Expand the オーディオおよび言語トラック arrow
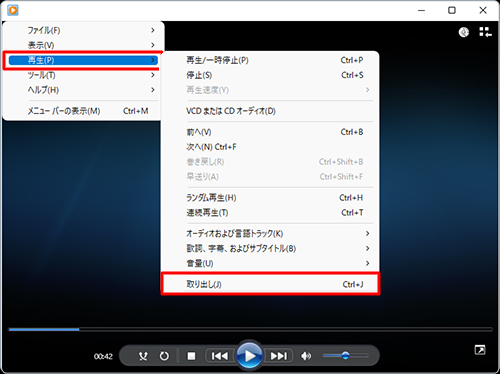Screen dimensions: 500x374 click(367, 234)
